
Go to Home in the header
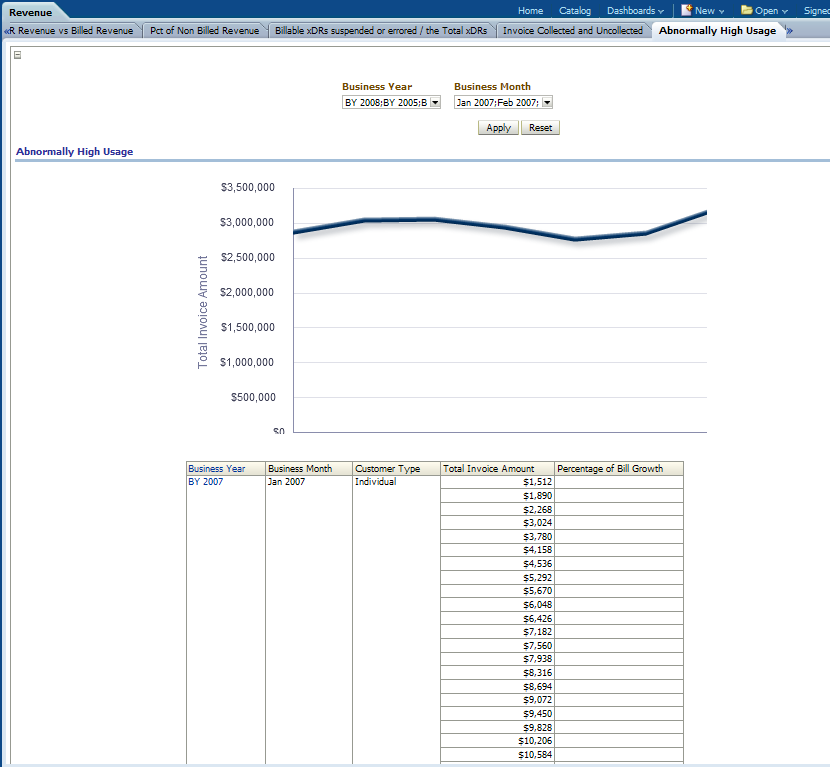[530, 11]
